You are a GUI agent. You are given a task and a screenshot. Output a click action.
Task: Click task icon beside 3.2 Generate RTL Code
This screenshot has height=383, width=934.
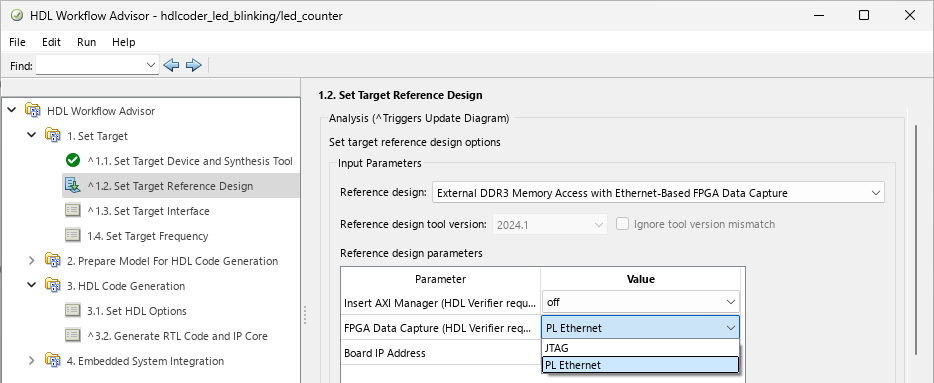[73, 336]
